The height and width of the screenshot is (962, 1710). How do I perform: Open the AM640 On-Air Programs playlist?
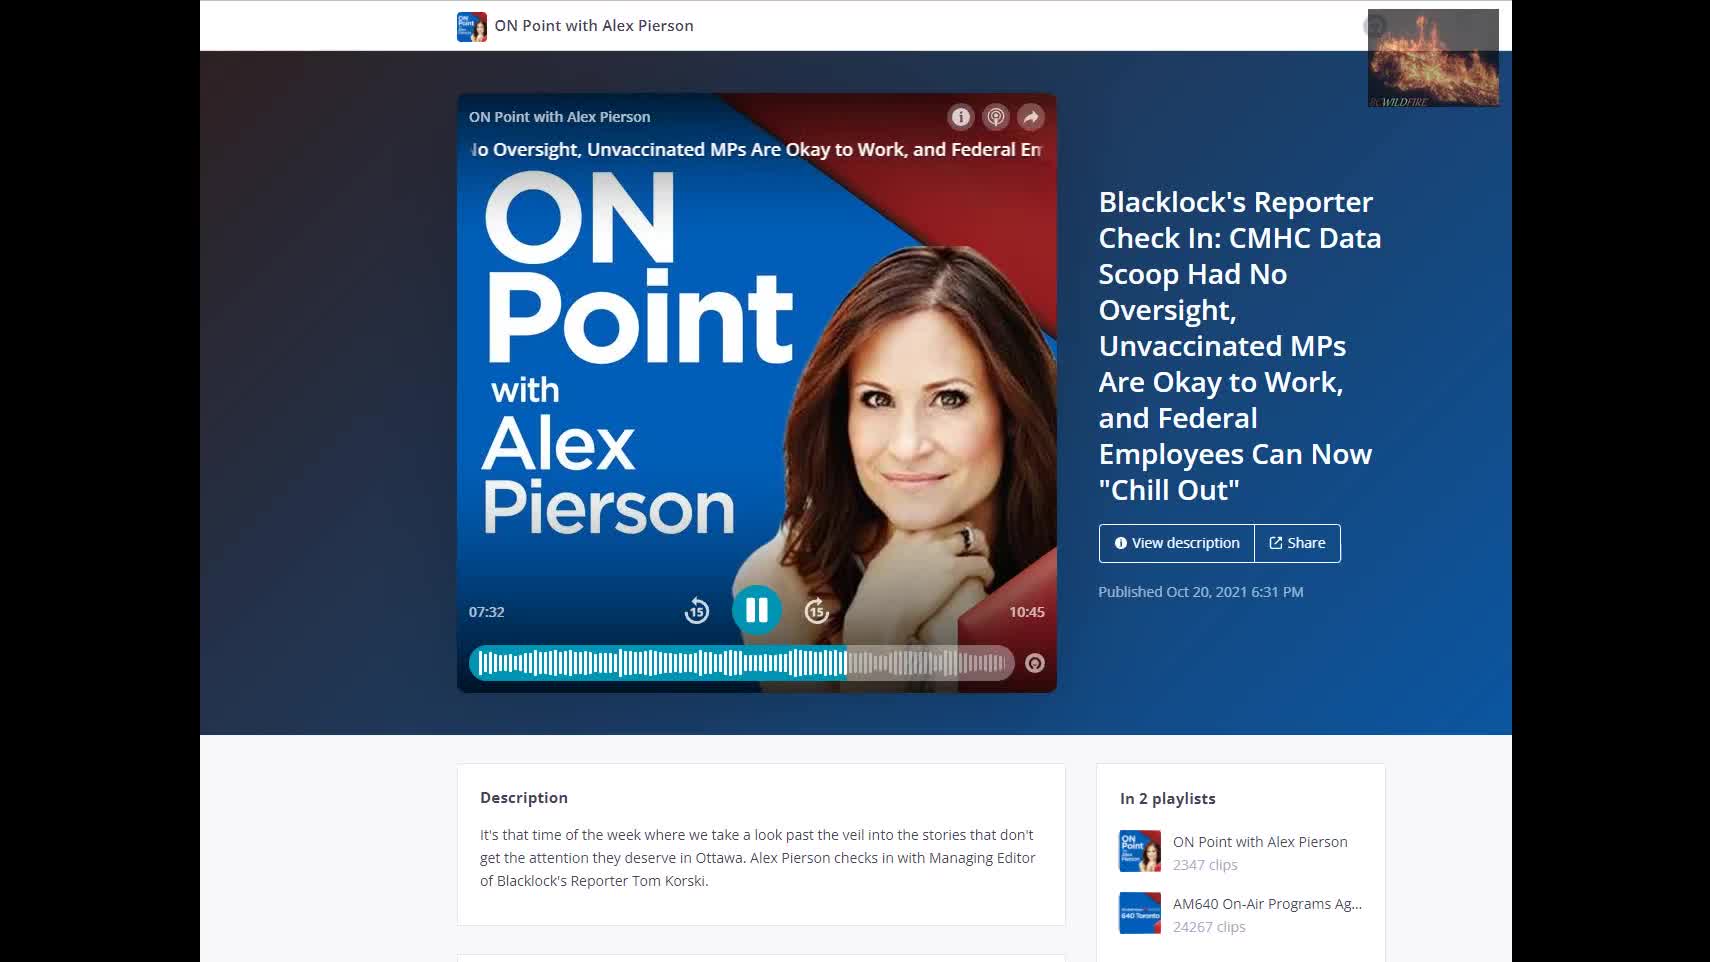(x=1267, y=904)
